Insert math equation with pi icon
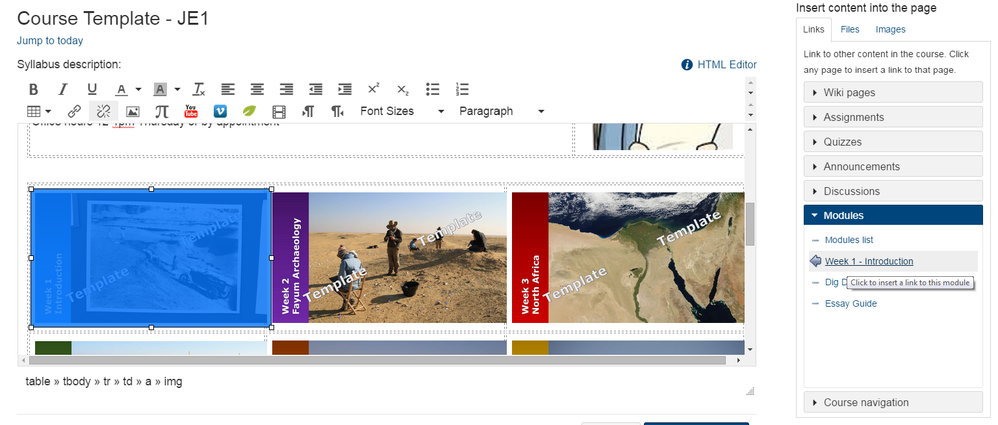998x425 pixels. [x=161, y=111]
